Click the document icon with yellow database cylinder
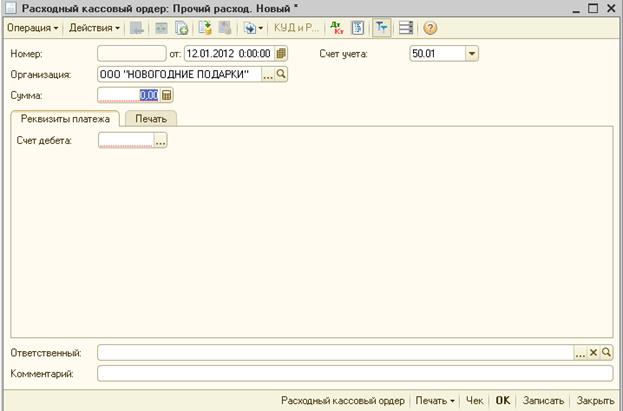The height and width of the screenshot is (411, 623). [x=205, y=28]
